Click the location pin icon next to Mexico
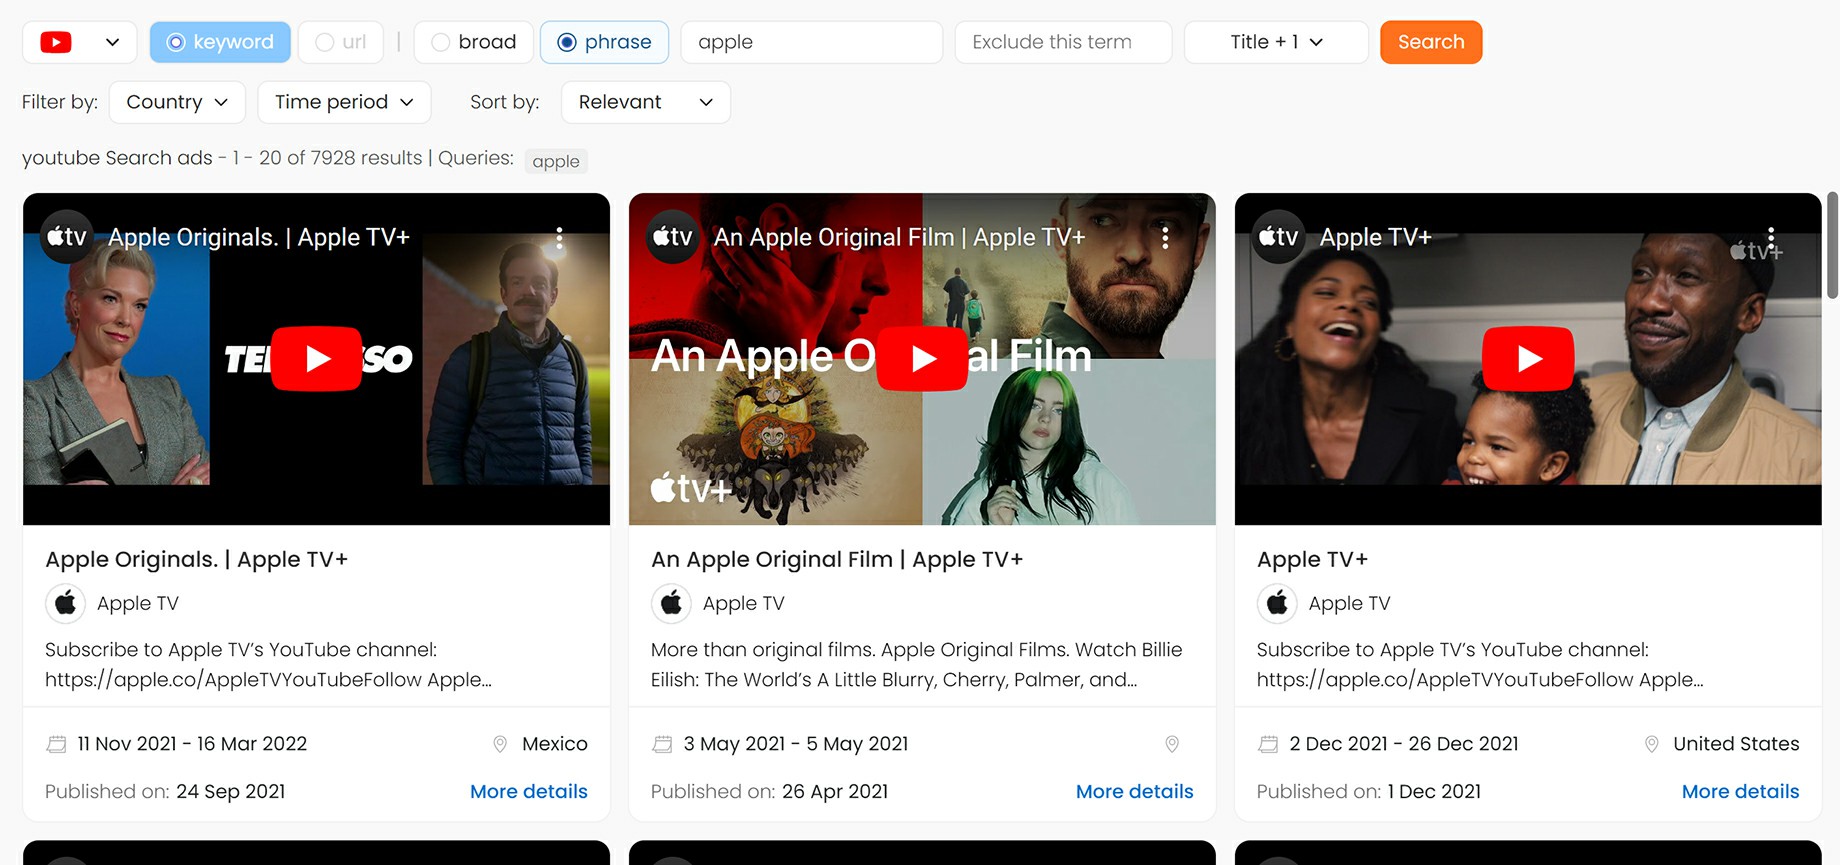This screenshot has width=1840, height=865. [x=500, y=744]
